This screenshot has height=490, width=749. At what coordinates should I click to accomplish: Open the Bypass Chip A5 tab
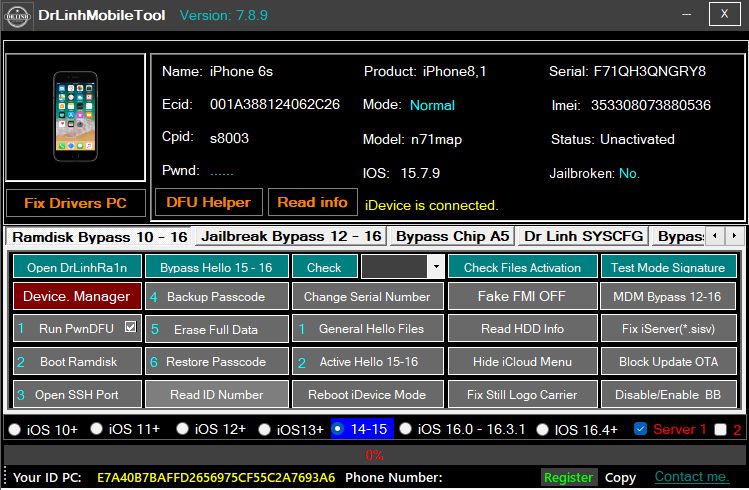click(x=452, y=236)
